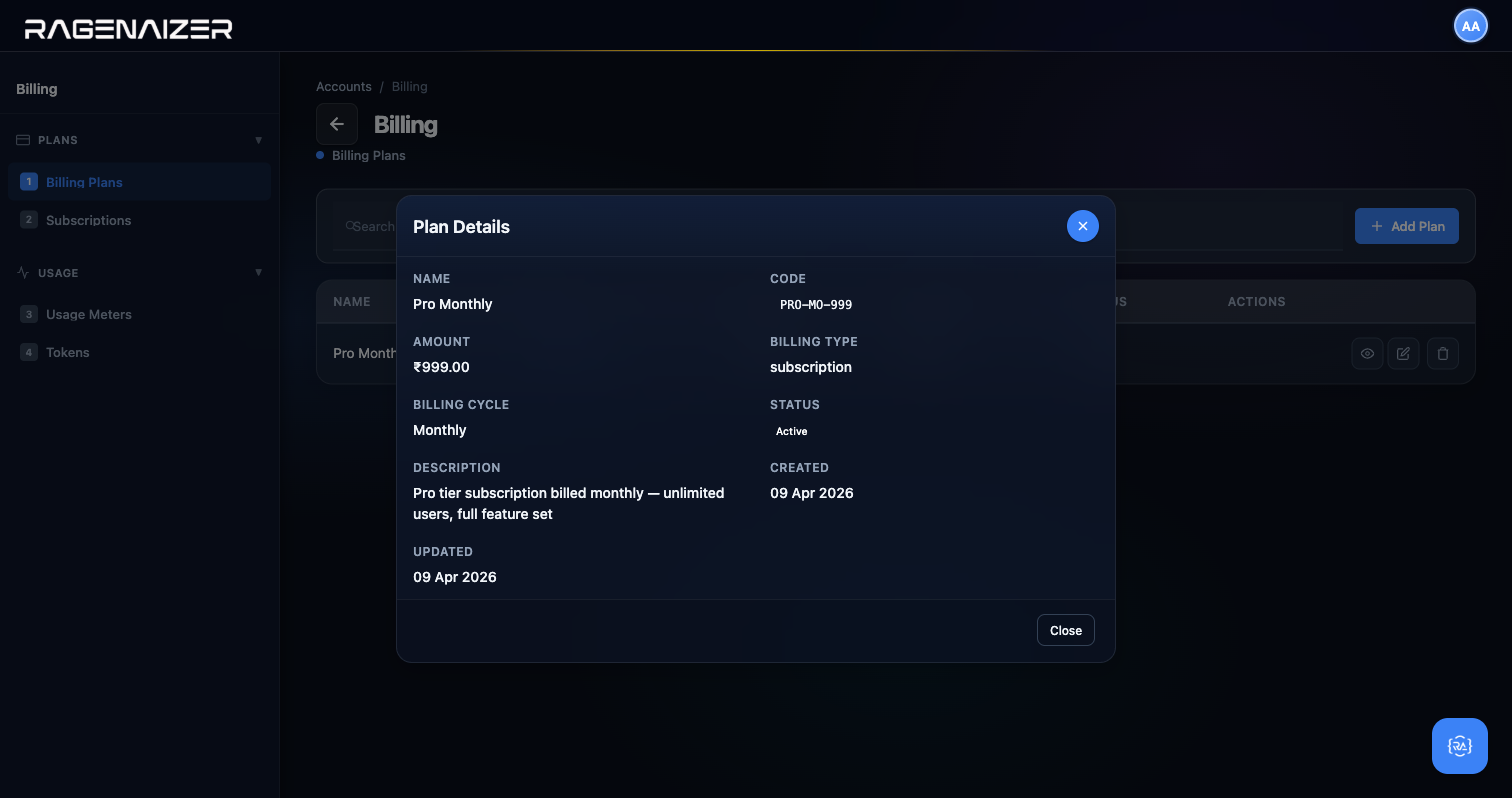Click the Add Plan button
The image size is (1512, 798).
click(1407, 226)
